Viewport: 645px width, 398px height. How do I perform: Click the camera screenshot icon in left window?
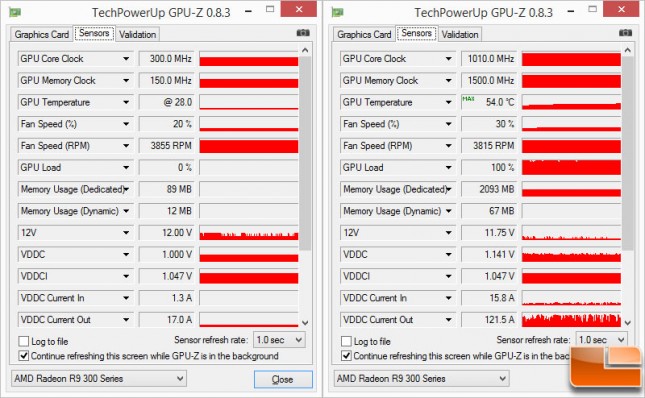point(303,33)
